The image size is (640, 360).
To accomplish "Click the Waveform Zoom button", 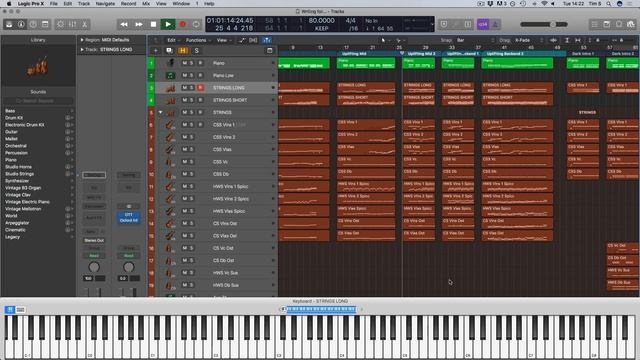I will 553,40.
